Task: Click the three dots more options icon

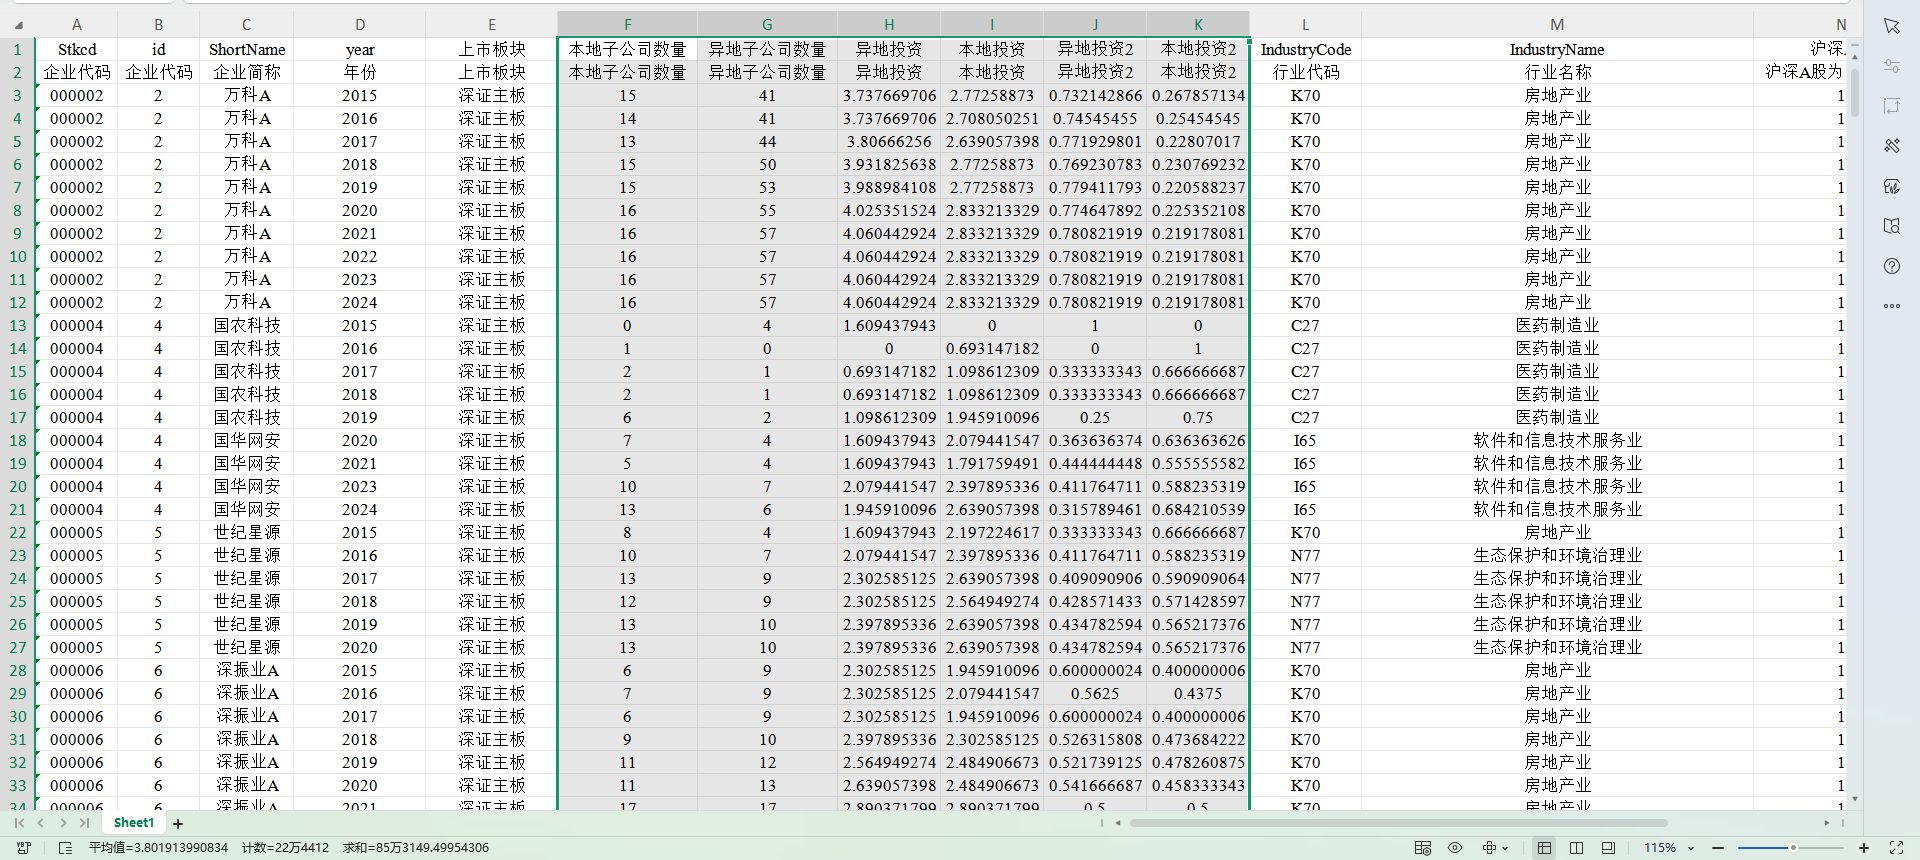Action: (1892, 306)
